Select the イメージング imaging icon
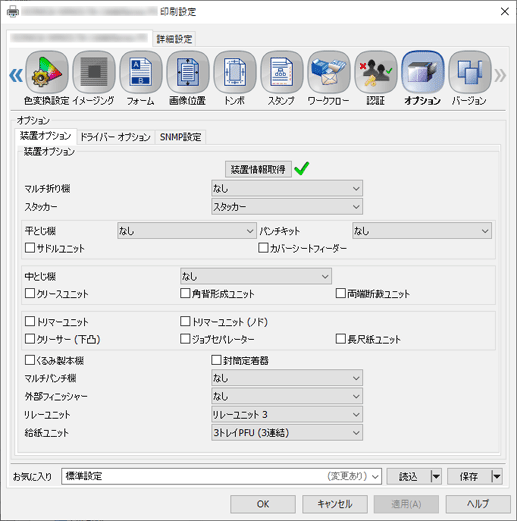The image size is (517, 521). [x=94, y=72]
